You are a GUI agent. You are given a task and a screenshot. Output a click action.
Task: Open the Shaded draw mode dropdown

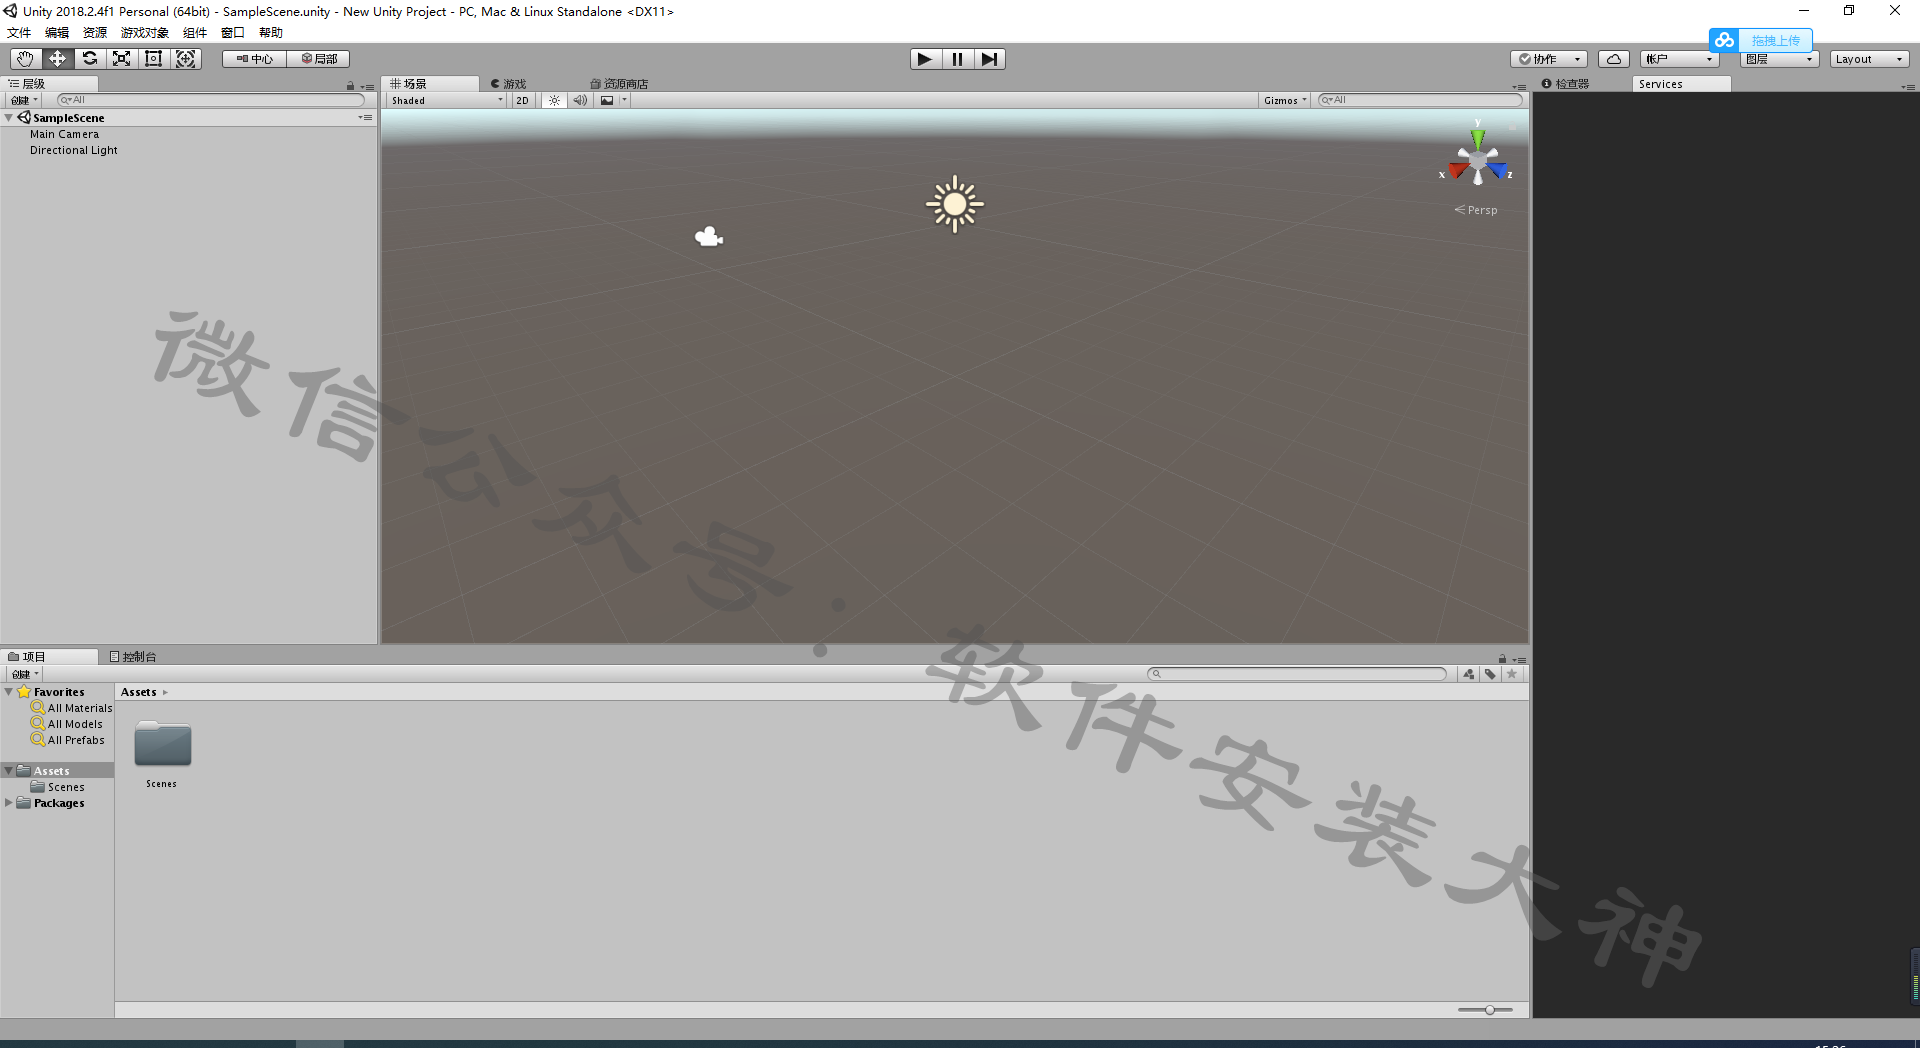(x=447, y=100)
